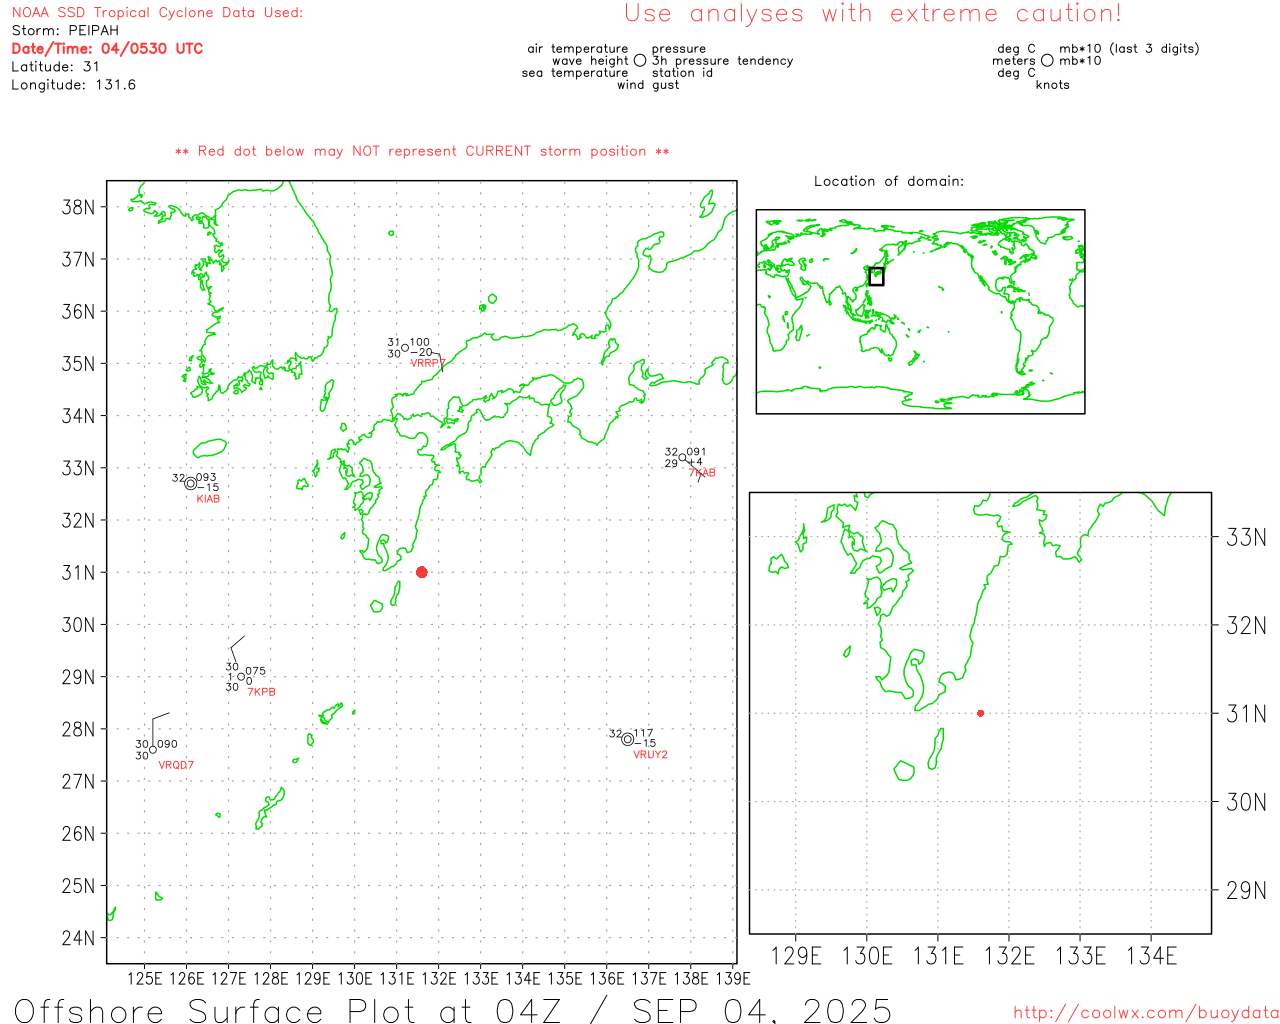
Task: Click the VRUY2 station id label
Action: point(650,755)
